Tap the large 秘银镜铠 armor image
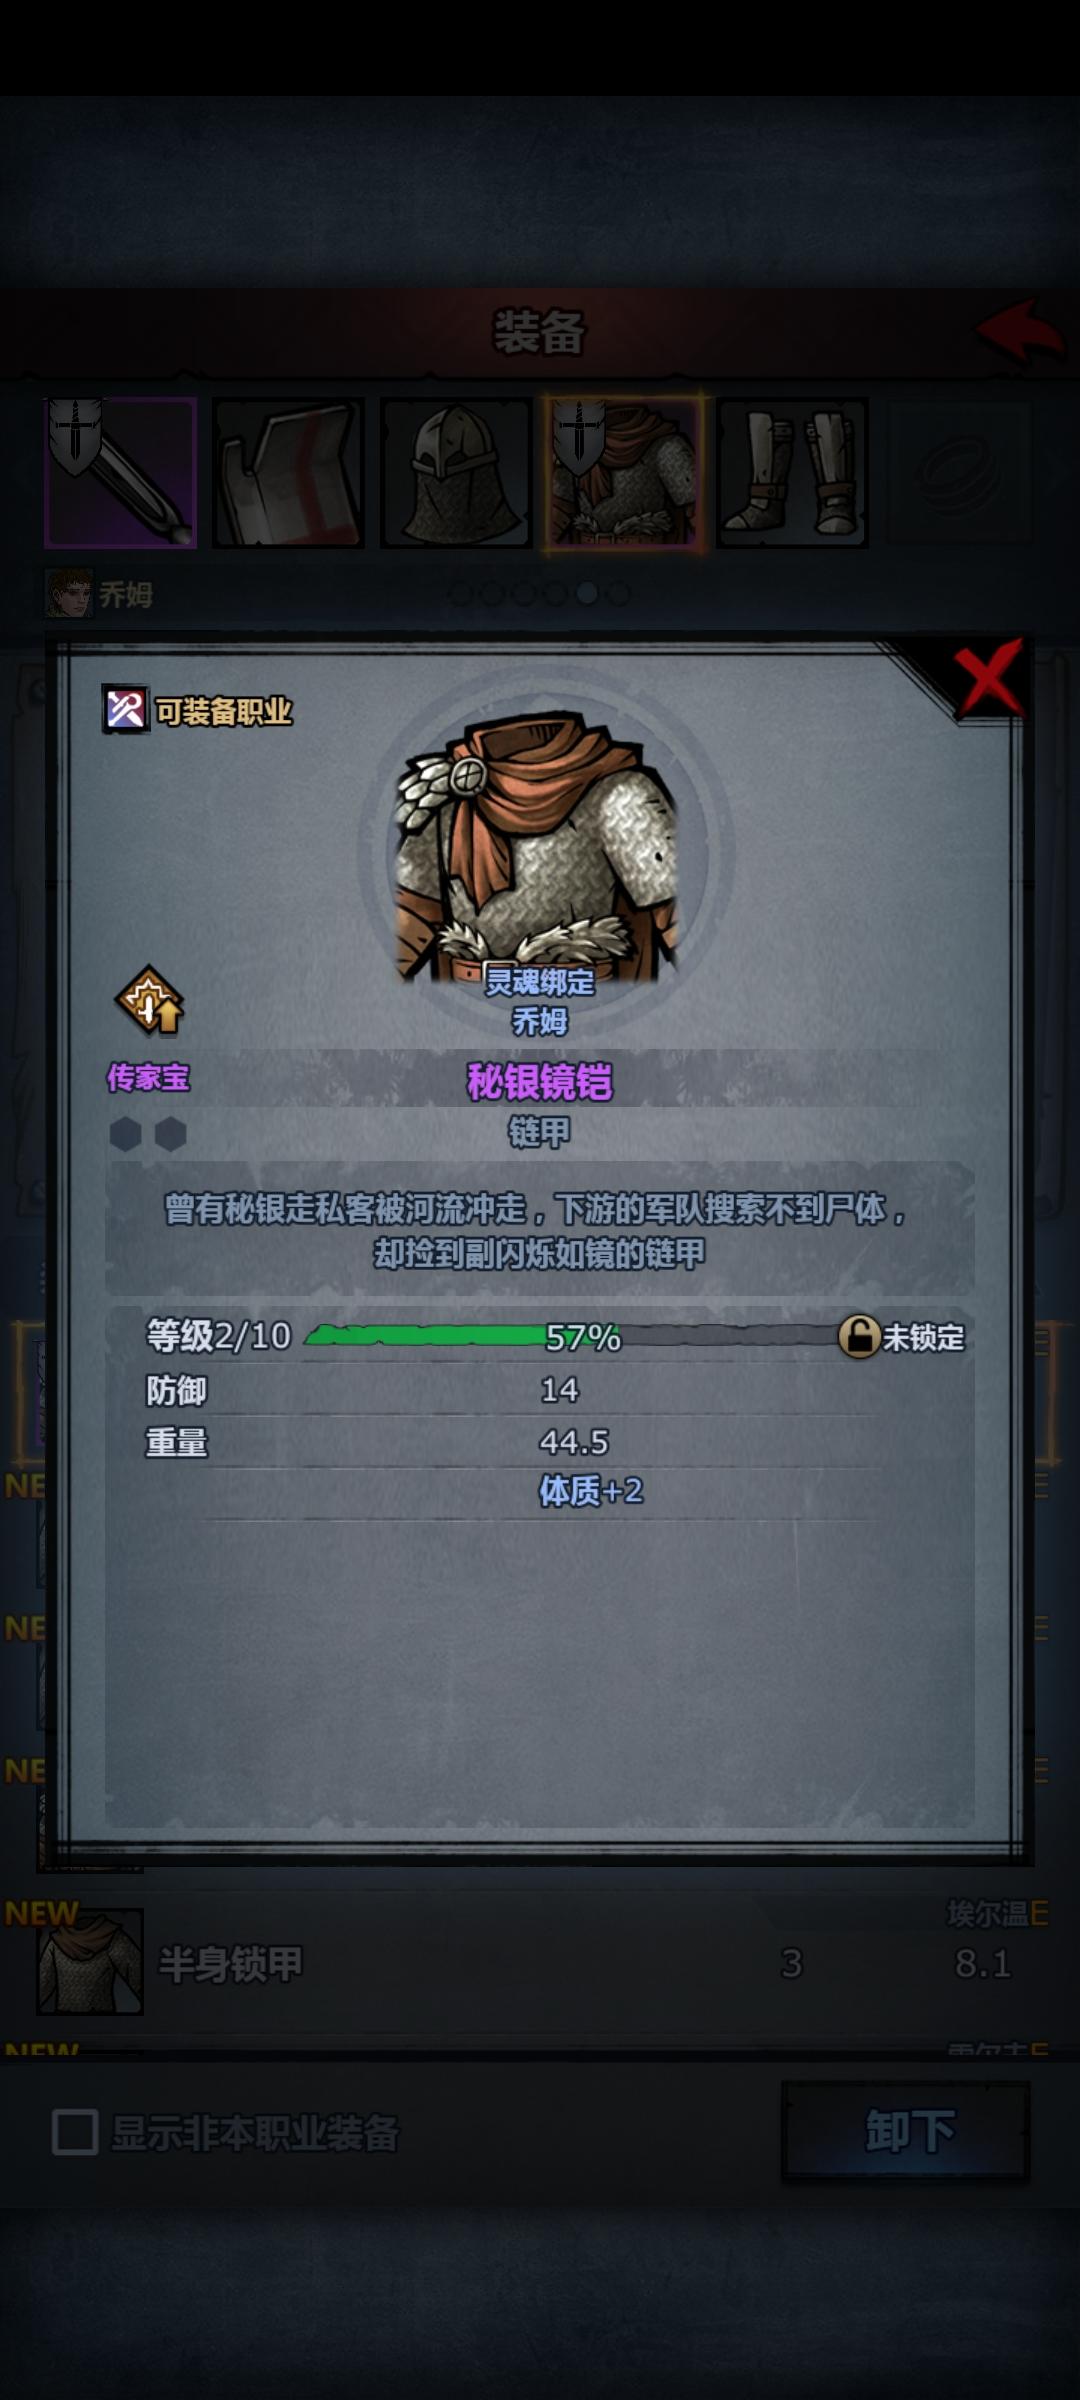Image resolution: width=1080 pixels, height=2400 pixels. click(x=540, y=850)
